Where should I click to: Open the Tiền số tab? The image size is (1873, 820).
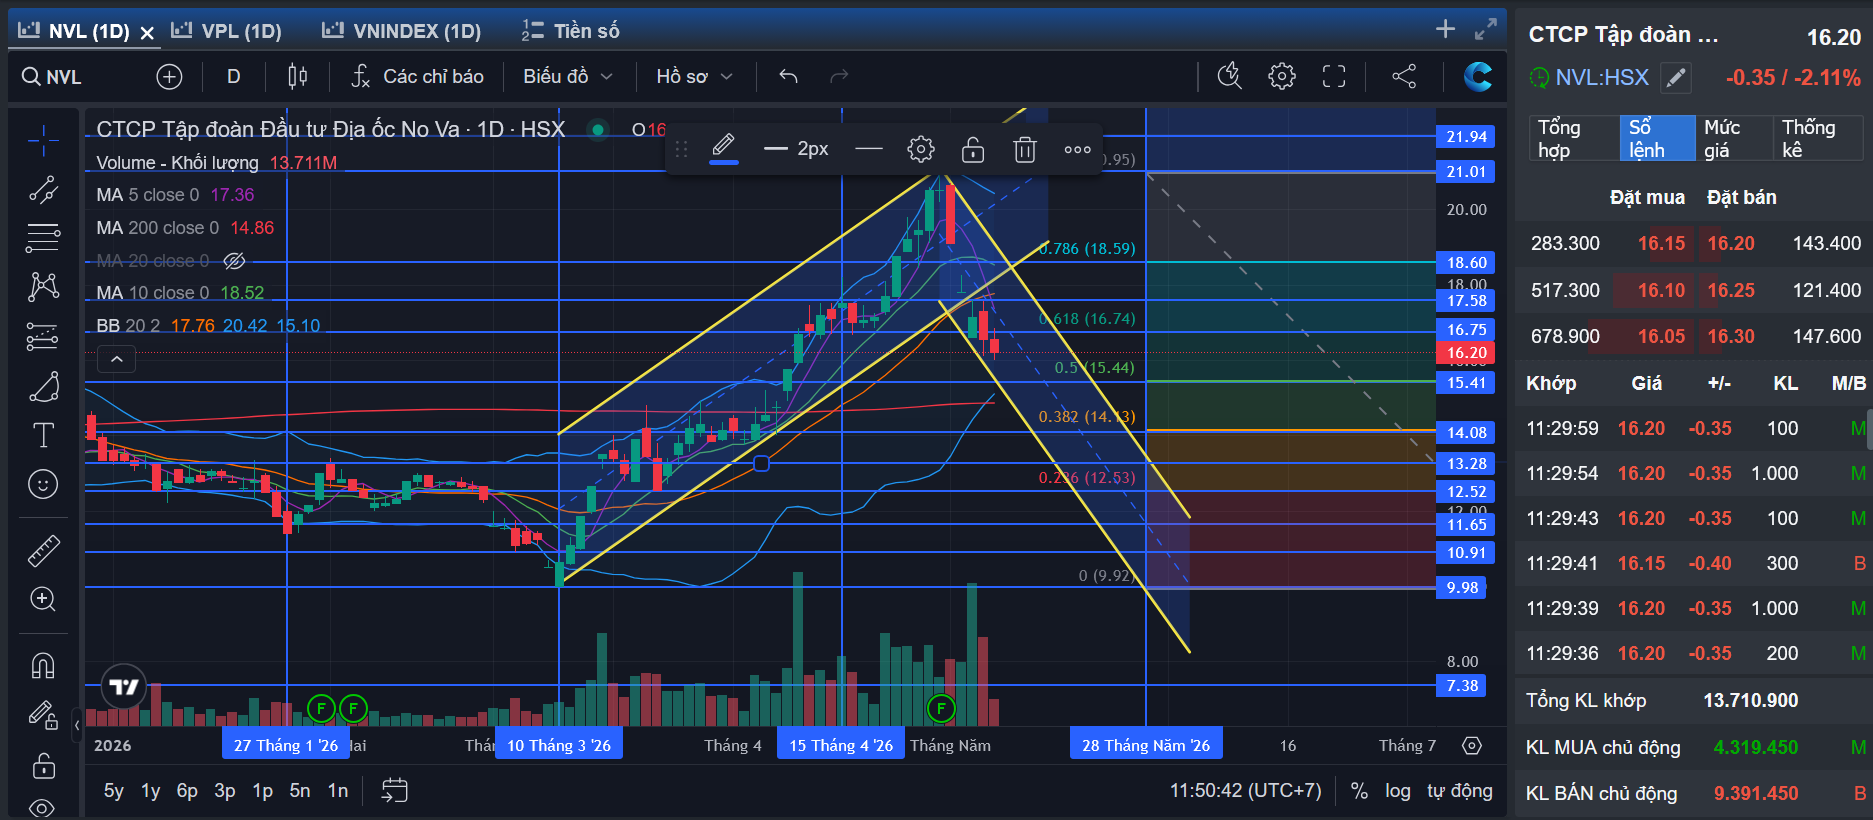coord(570,31)
